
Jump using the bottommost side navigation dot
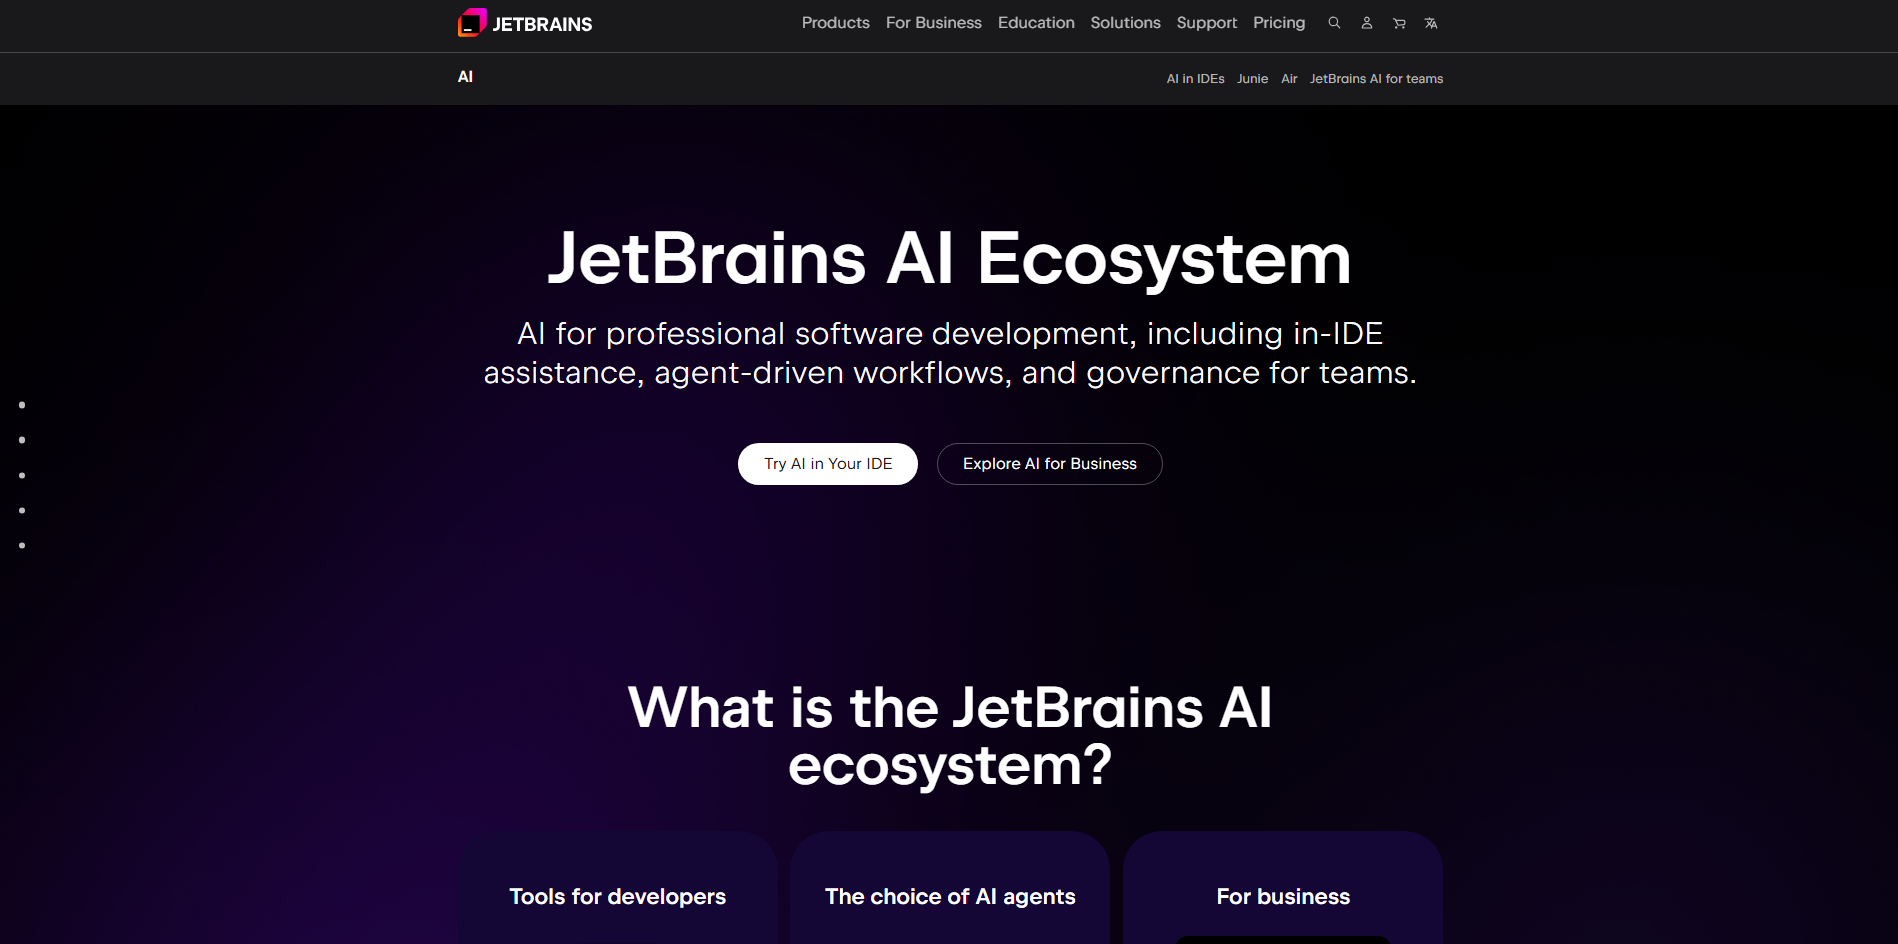coord(22,546)
